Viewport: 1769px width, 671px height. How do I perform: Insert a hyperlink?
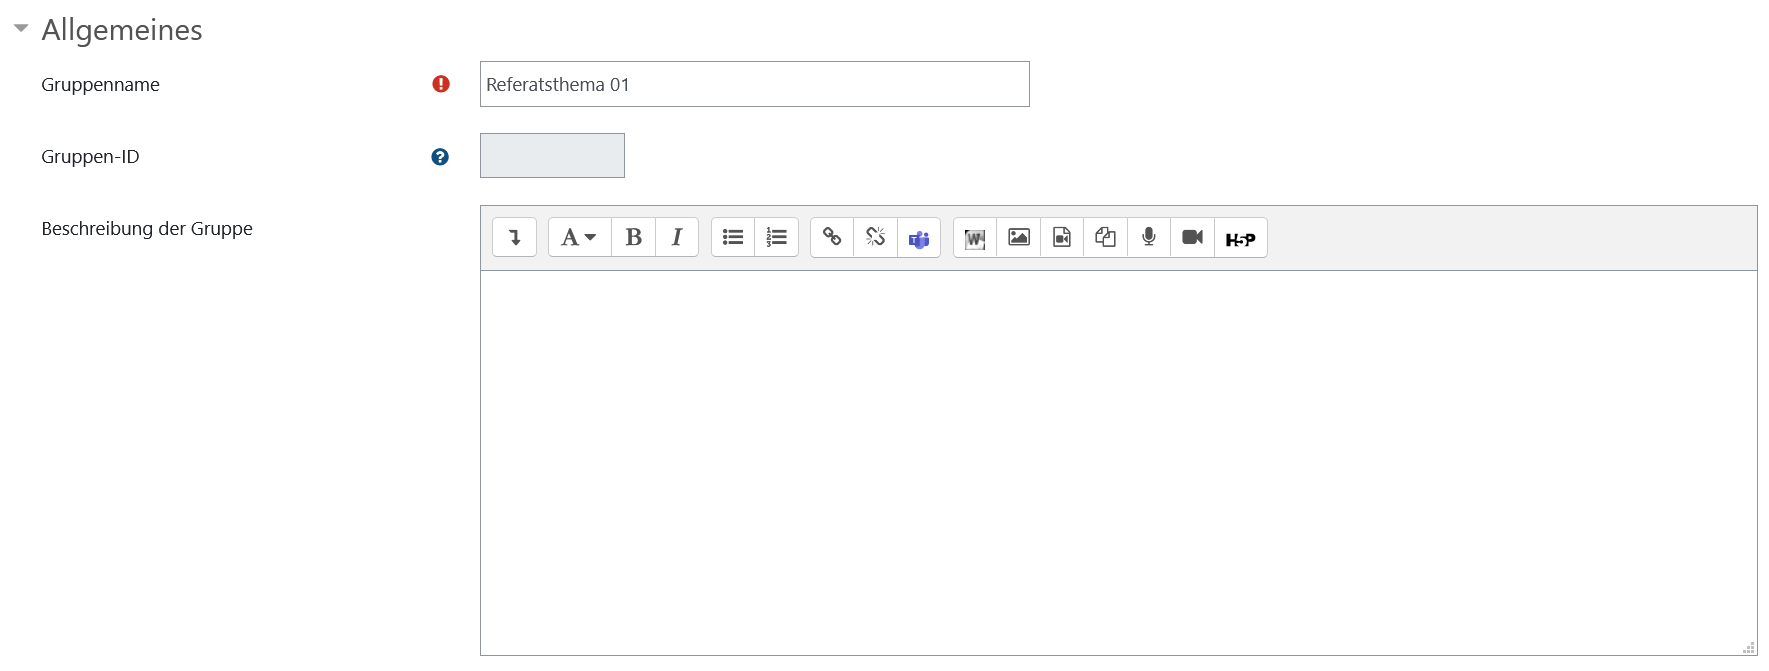[832, 238]
